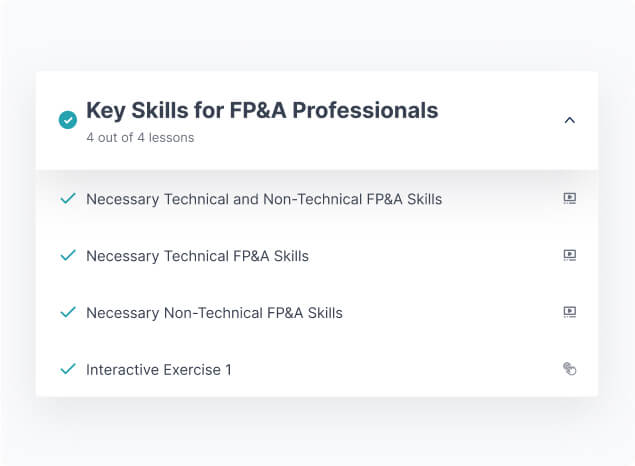The height and width of the screenshot is (466, 635).
Task: Click the Key Skills for FP&A Professionals heading
Action: click(x=262, y=110)
